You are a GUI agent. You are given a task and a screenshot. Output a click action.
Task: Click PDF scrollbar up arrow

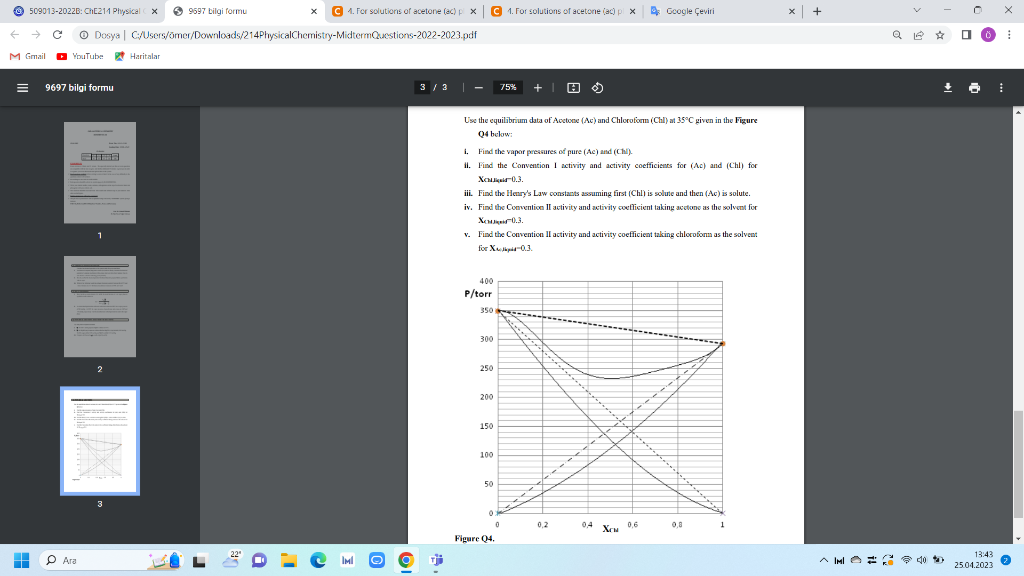point(1018,112)
